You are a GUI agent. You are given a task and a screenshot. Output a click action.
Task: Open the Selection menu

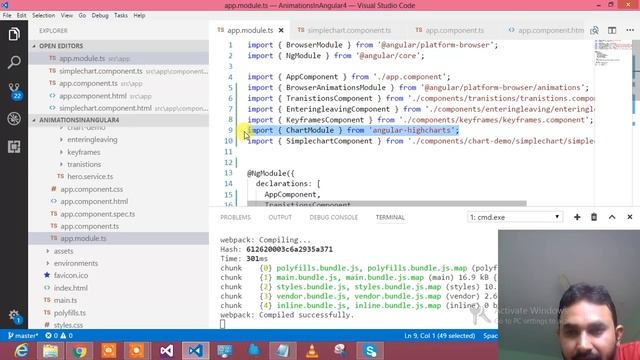tap(43, 16)
